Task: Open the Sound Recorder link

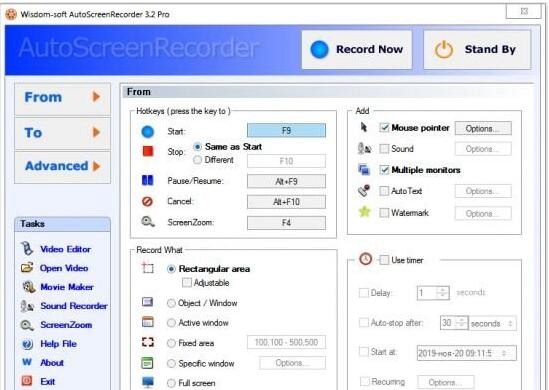Action: tap(74, 306)
